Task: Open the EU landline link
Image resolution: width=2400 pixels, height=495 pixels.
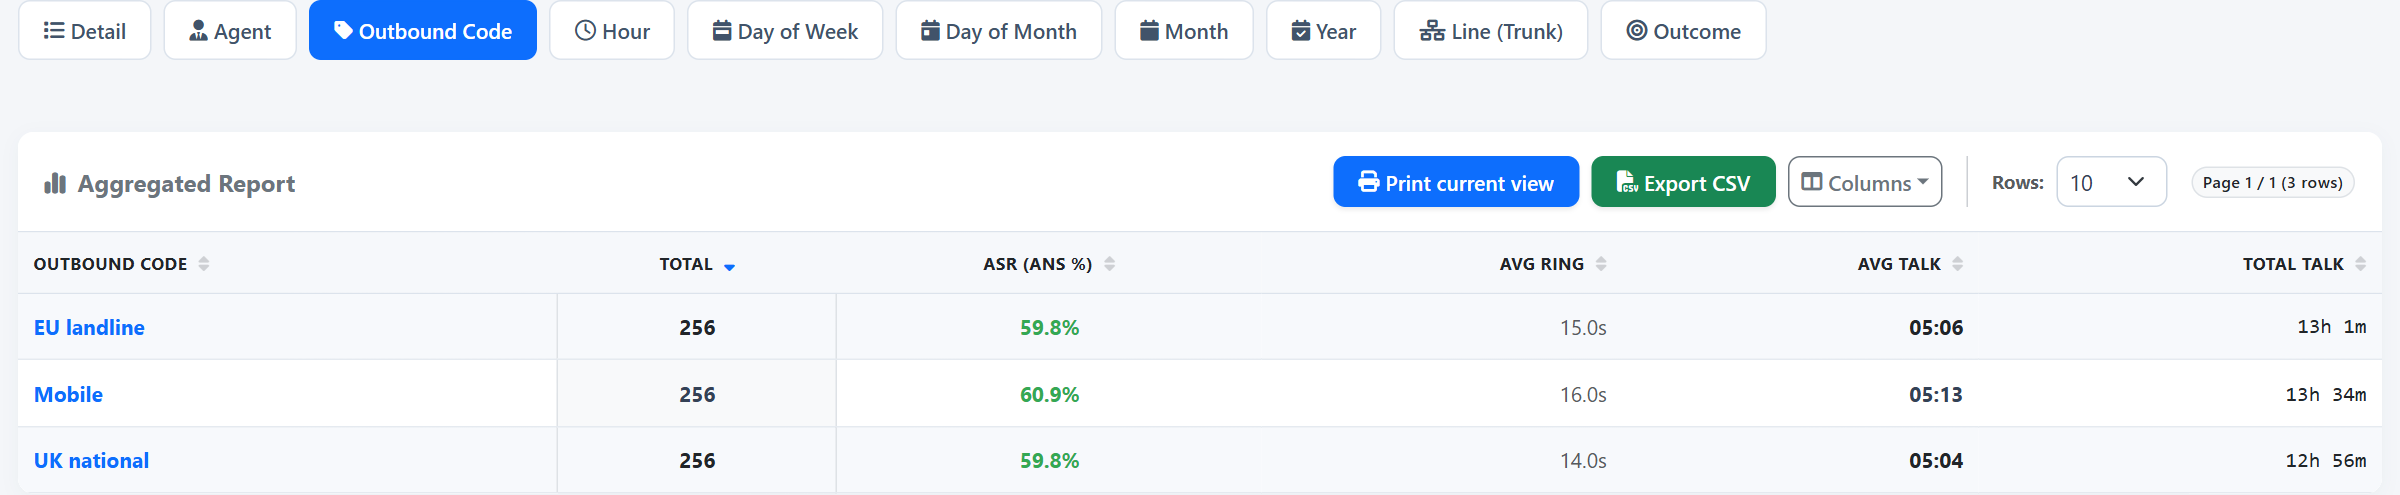Action: [89, 328]
